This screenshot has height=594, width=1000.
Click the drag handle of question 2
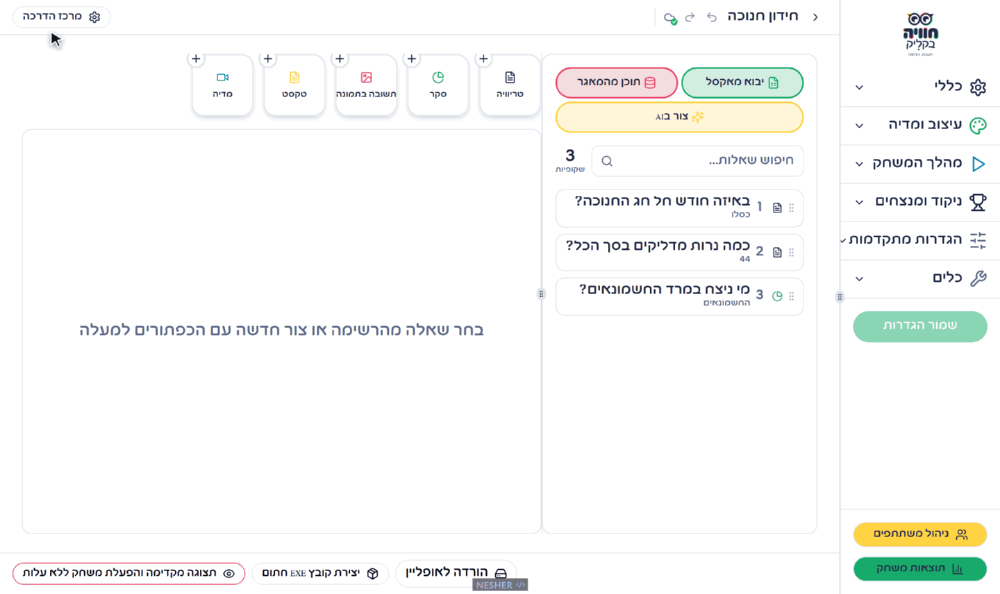click(791, 253)
